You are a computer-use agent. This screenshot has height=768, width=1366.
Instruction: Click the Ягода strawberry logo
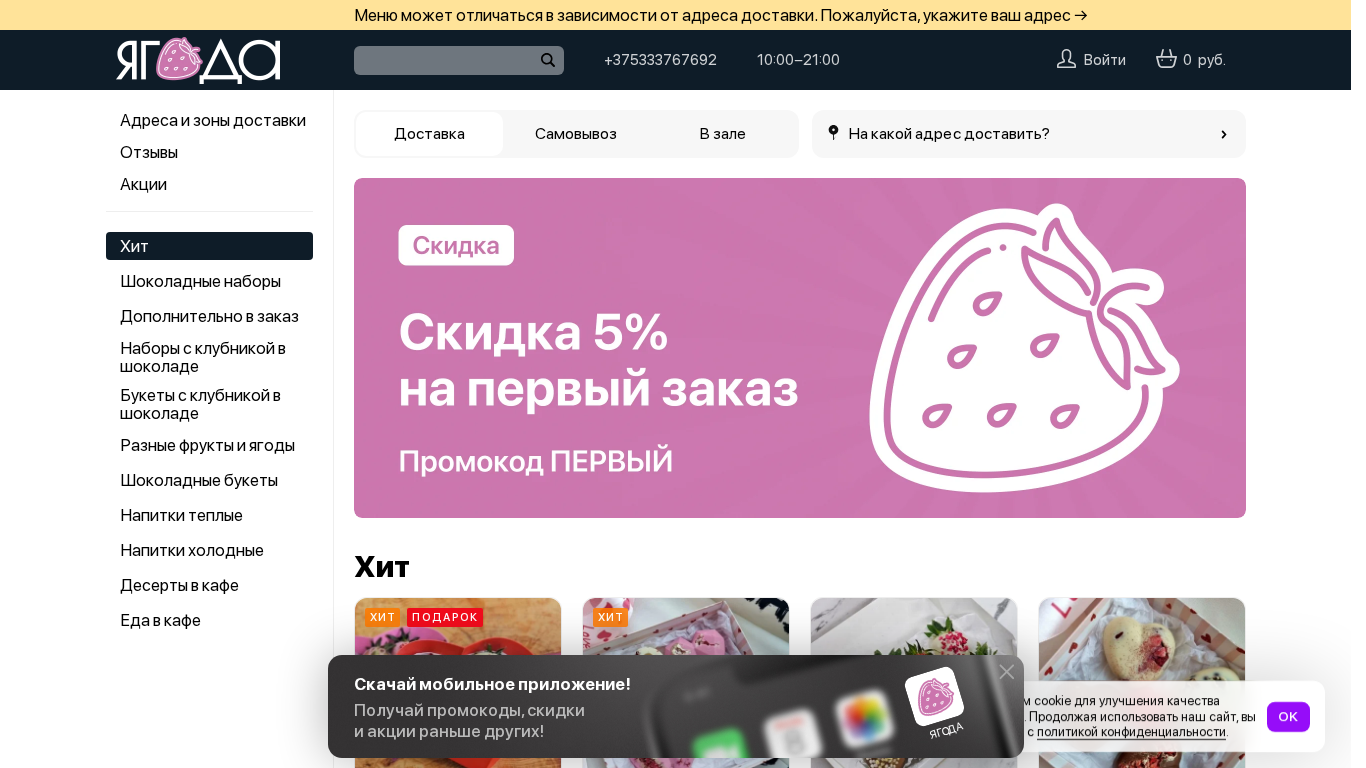click(198, 60)
